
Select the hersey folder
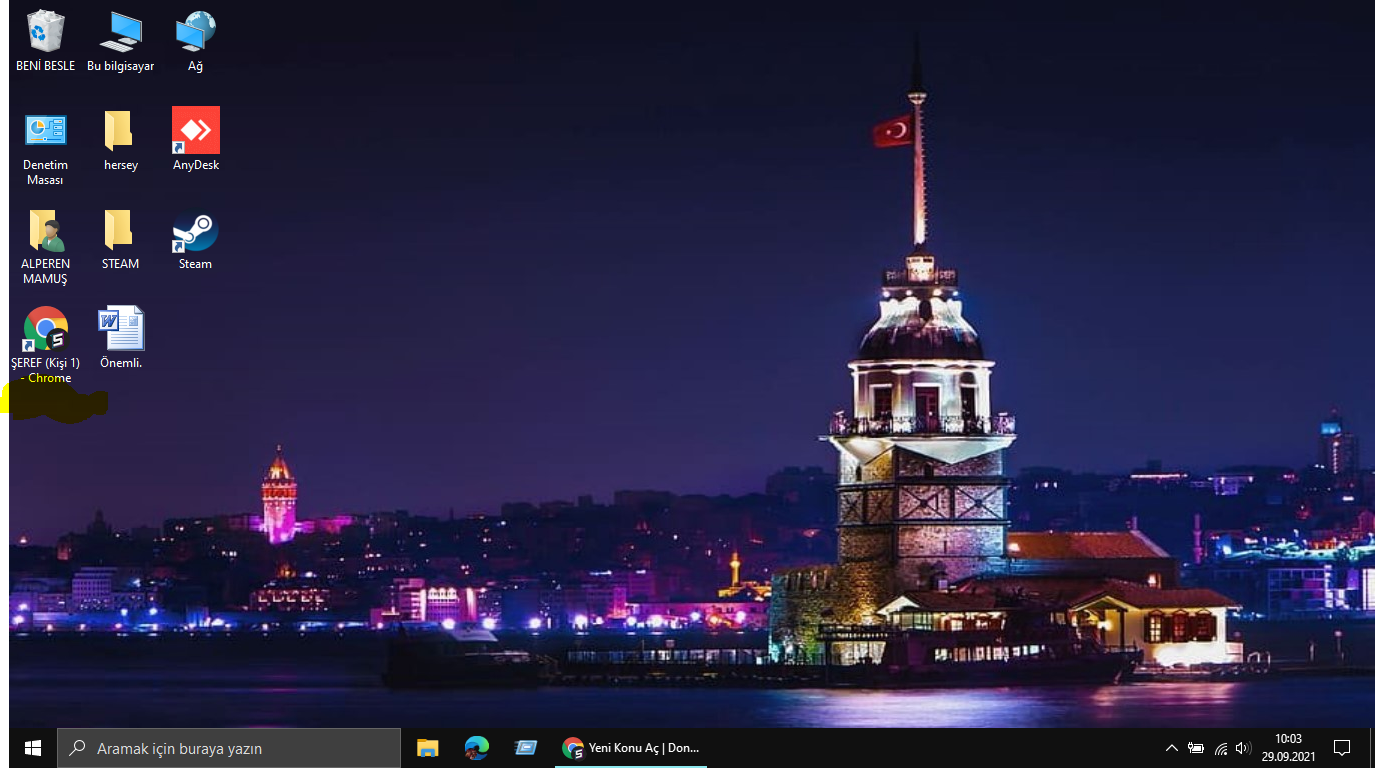coord(120,140)
